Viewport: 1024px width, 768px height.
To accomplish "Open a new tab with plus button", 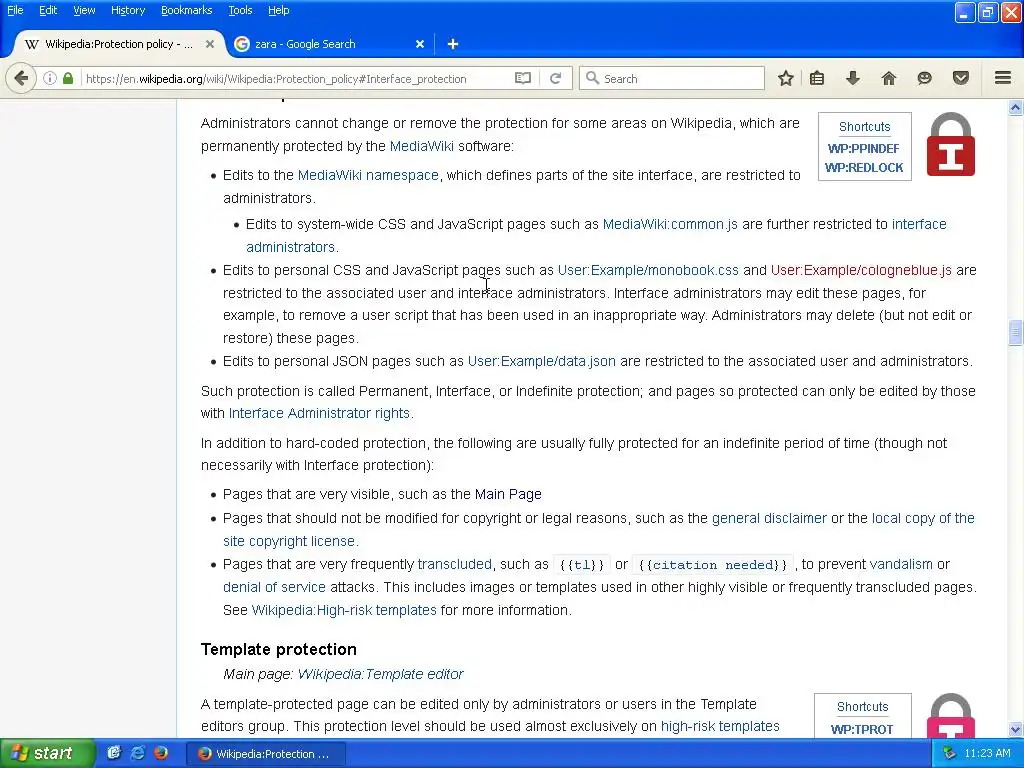I will pos(453,44).
